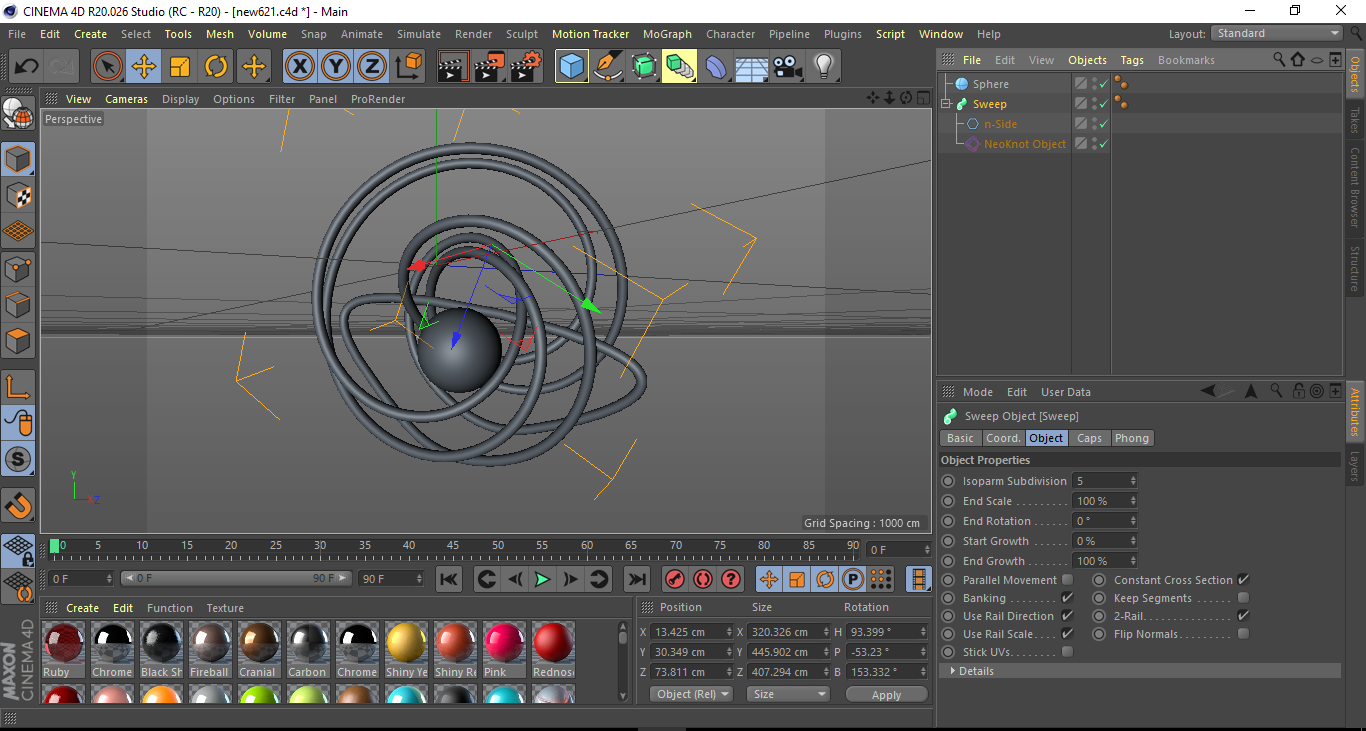Activate the Rotate tool
The image size is (1366, 731).
[x=216, y=67]
